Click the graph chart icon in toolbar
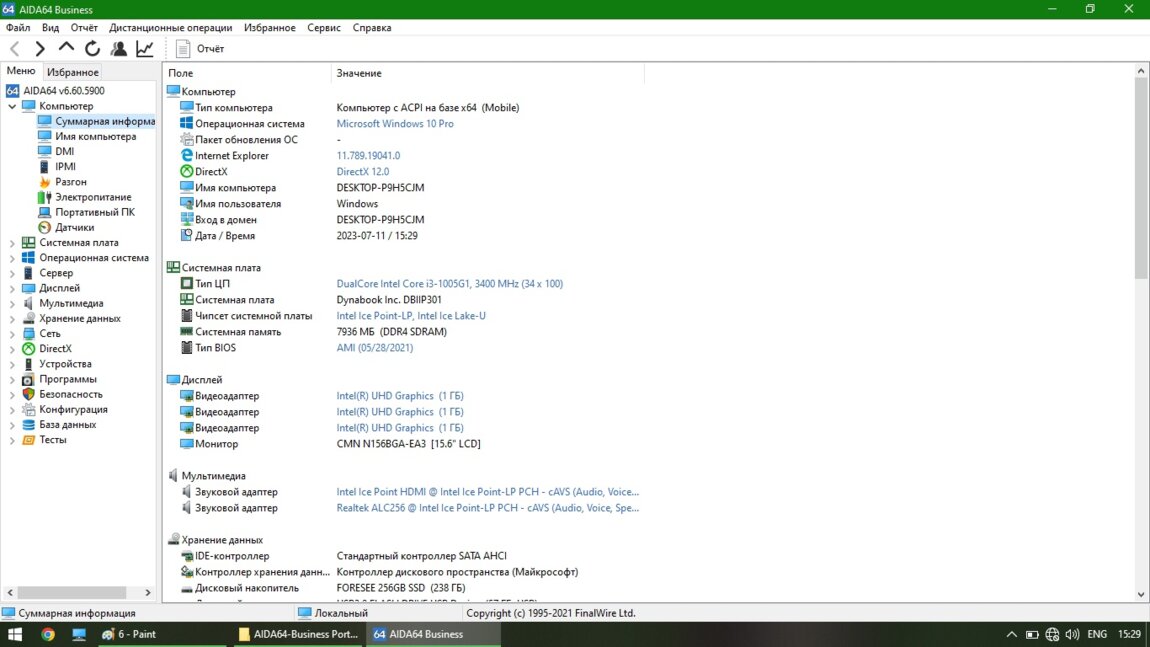 [145, 48]
